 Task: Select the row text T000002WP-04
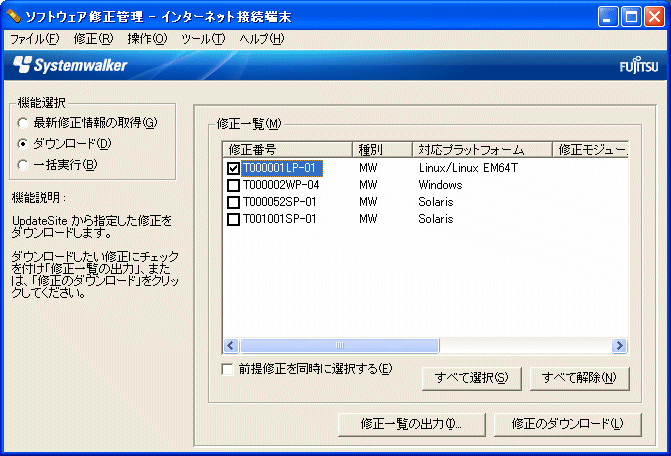[x=281, y=185]
